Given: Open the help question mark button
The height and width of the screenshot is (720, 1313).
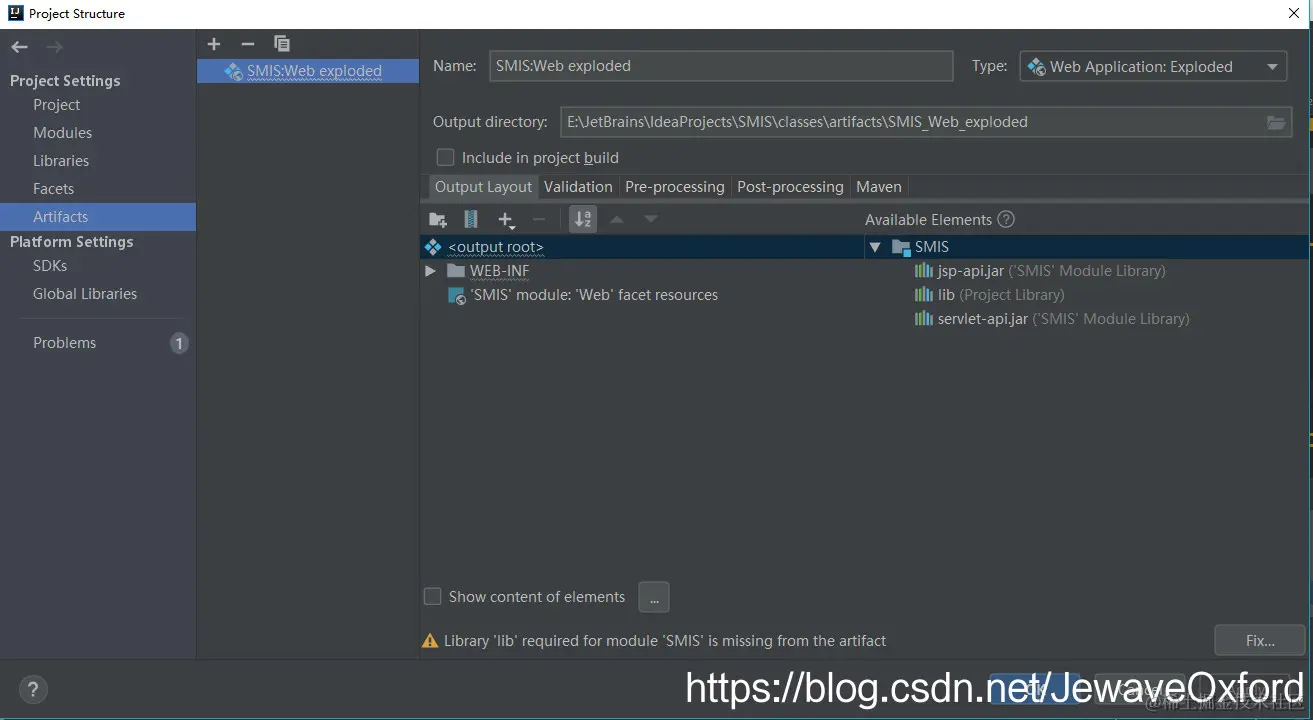Looking at the screenshot, I should [33, 689].
